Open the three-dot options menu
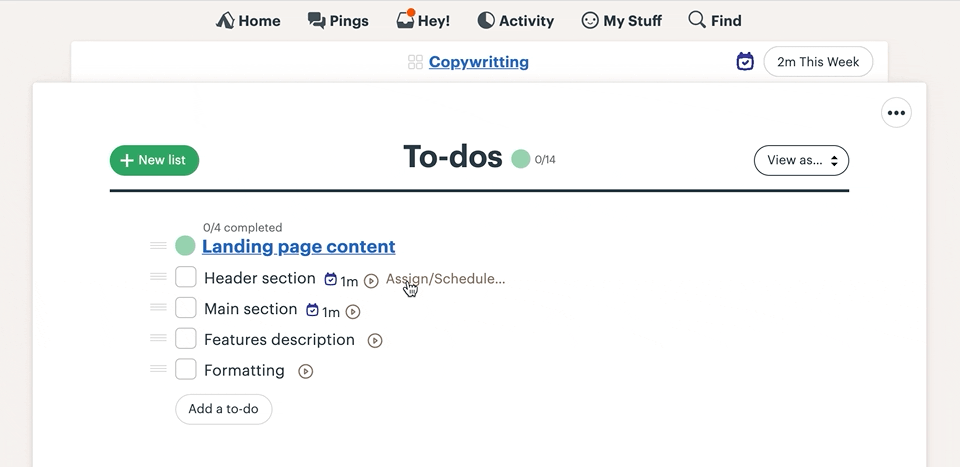 pyautogui.click(x=896, y=113)
